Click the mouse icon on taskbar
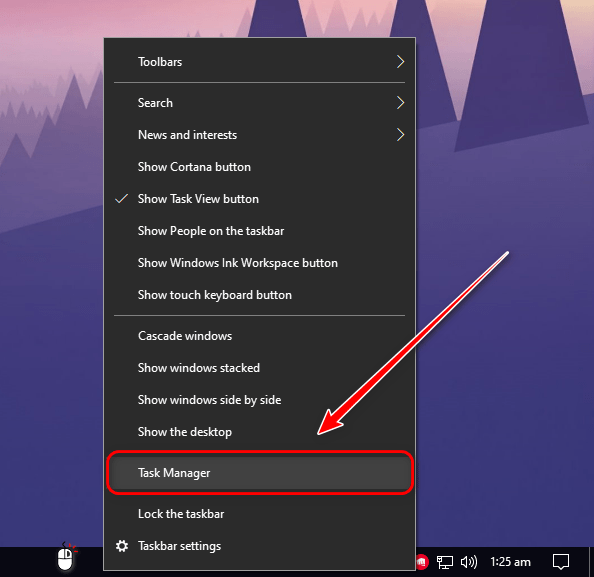 (66, 557)
